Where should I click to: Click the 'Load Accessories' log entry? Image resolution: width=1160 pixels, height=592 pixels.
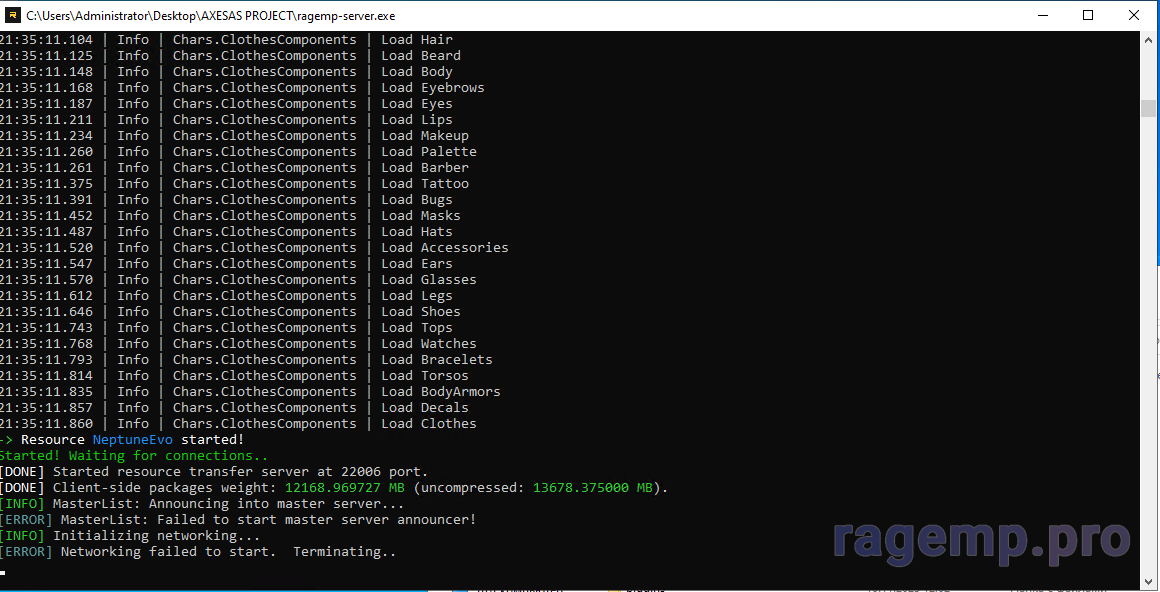pos(444,248)
